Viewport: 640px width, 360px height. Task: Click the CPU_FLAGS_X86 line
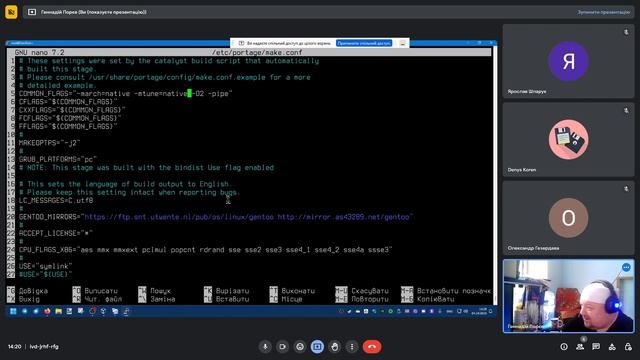[205, 249]
